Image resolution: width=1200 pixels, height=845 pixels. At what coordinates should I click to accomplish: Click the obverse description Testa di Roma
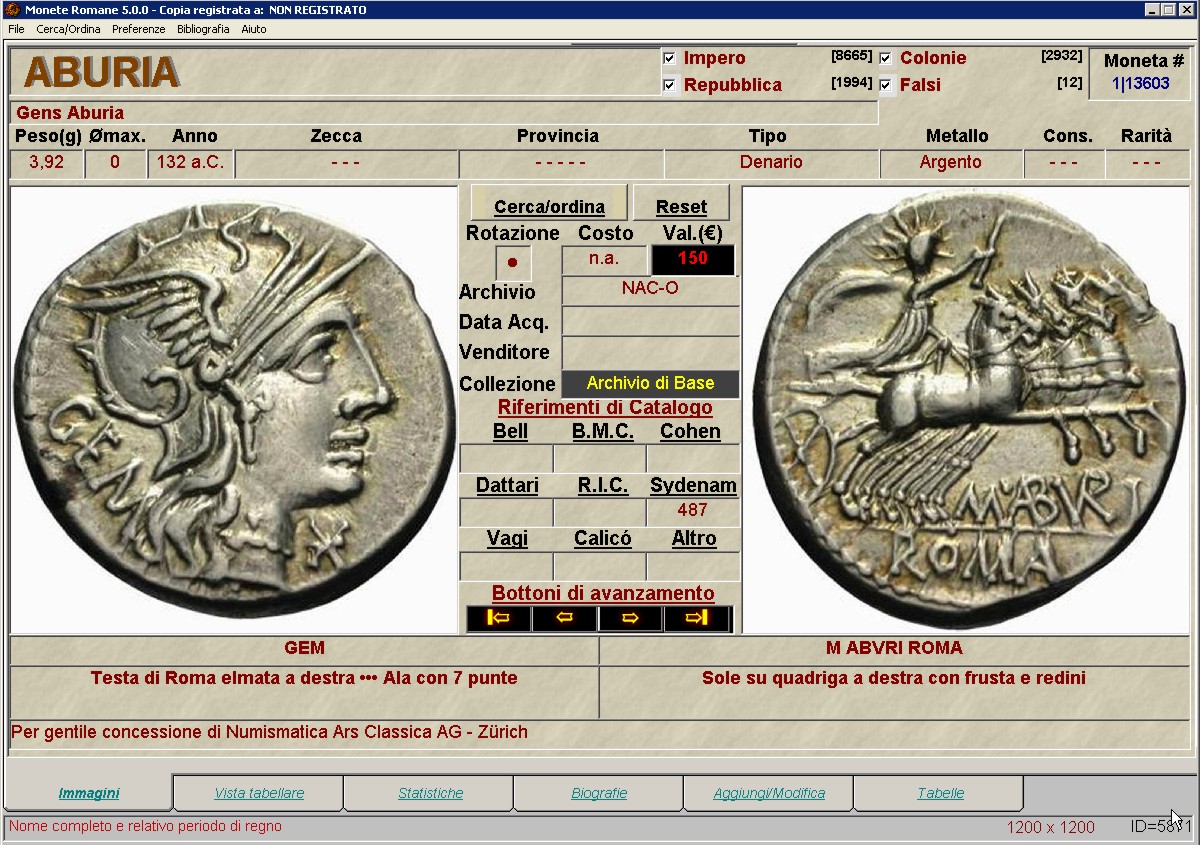pyautogui.click(x=304, y=679)
